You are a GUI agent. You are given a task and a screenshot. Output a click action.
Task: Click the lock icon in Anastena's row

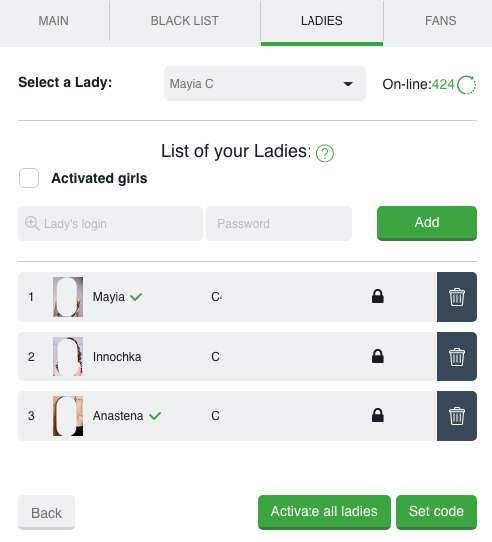coord(378,415)
